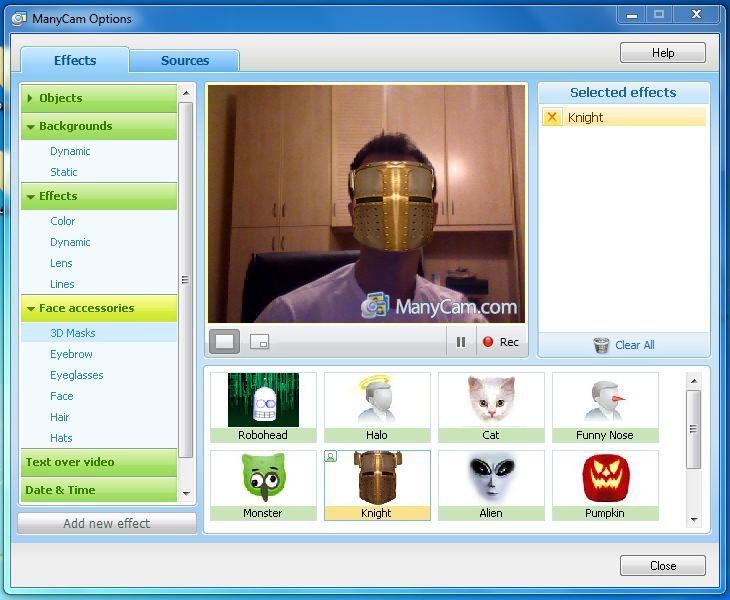Click sidebar scrollbar up arrow

pyautogui.click(x=186, y=93)
